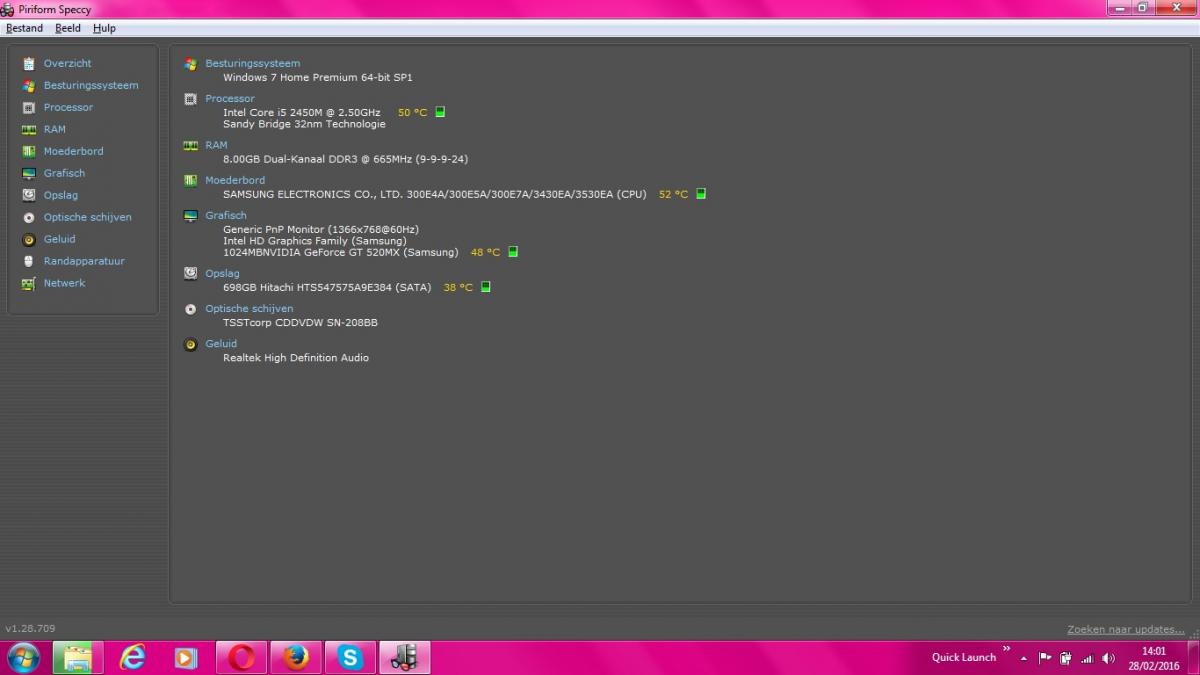
Task: Open the volume speaker icon in system tray
Action: (1108, 658)
